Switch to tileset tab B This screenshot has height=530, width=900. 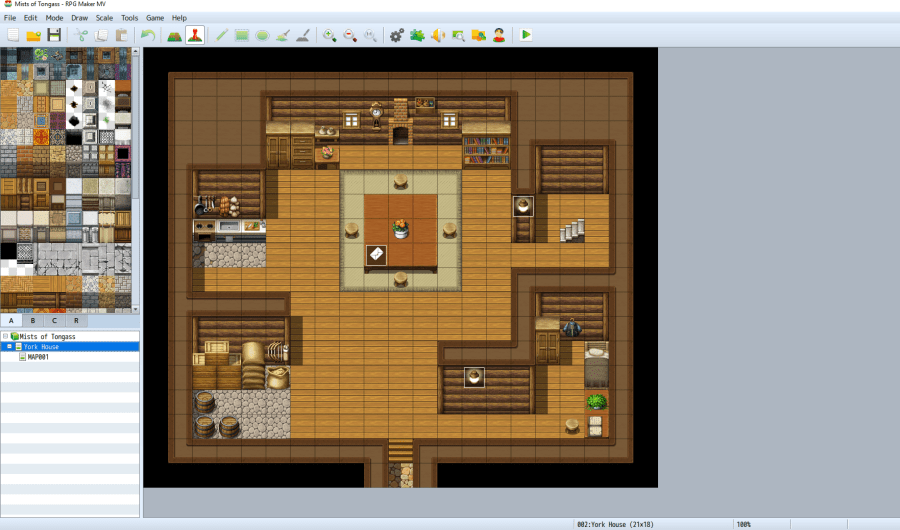tap(32, 321)
